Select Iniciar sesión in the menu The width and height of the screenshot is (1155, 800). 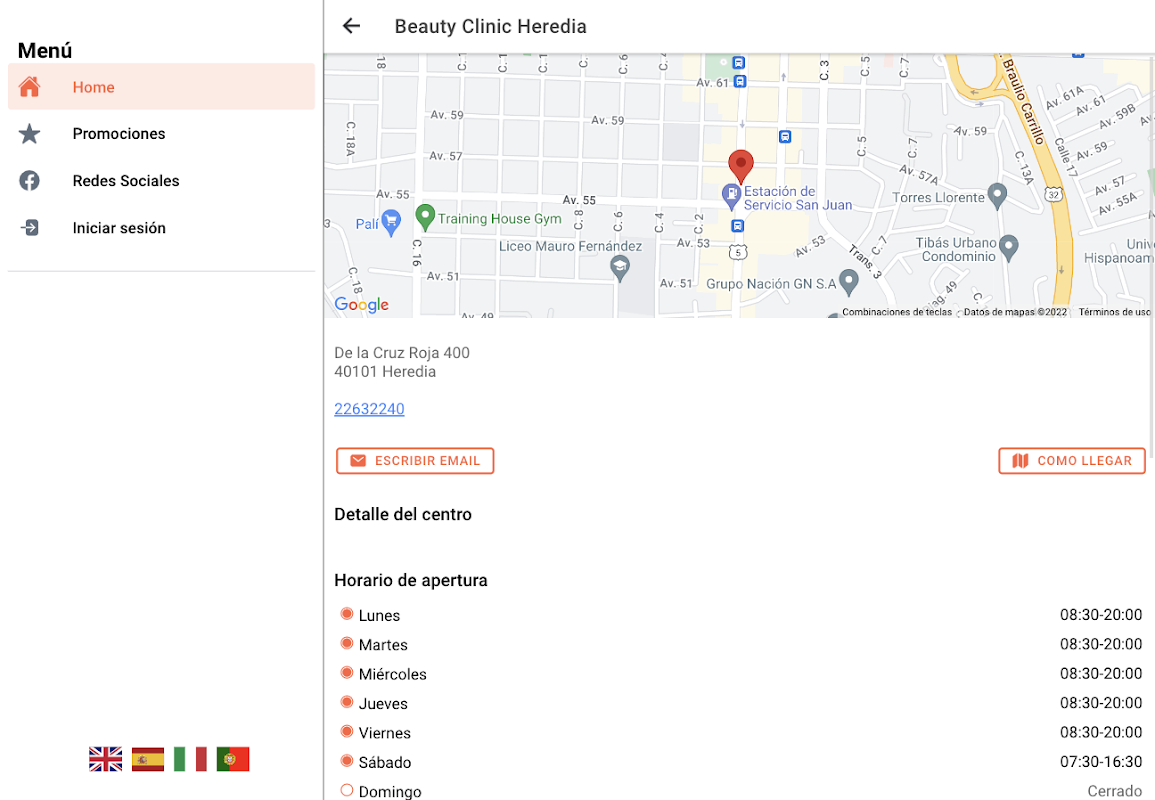(x=161, y=228)
